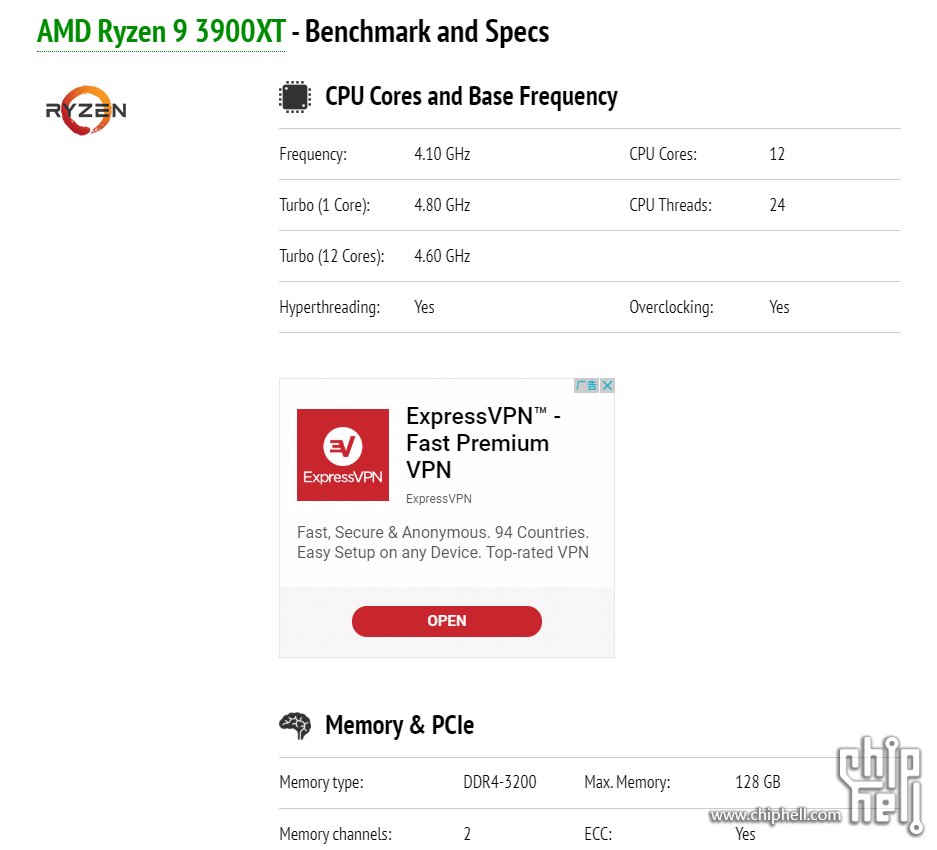Screen dimensions: 937x850
Task: Select the Hyperthreading value 'Yes'
Action: coord(424,307)
